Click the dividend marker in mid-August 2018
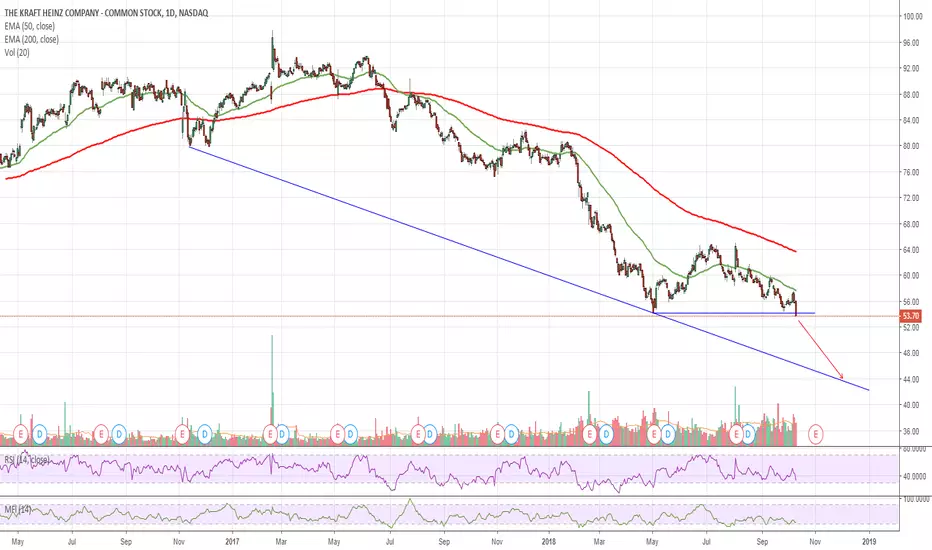The height and width of the screenshot is (550, 932). [748, 434]
